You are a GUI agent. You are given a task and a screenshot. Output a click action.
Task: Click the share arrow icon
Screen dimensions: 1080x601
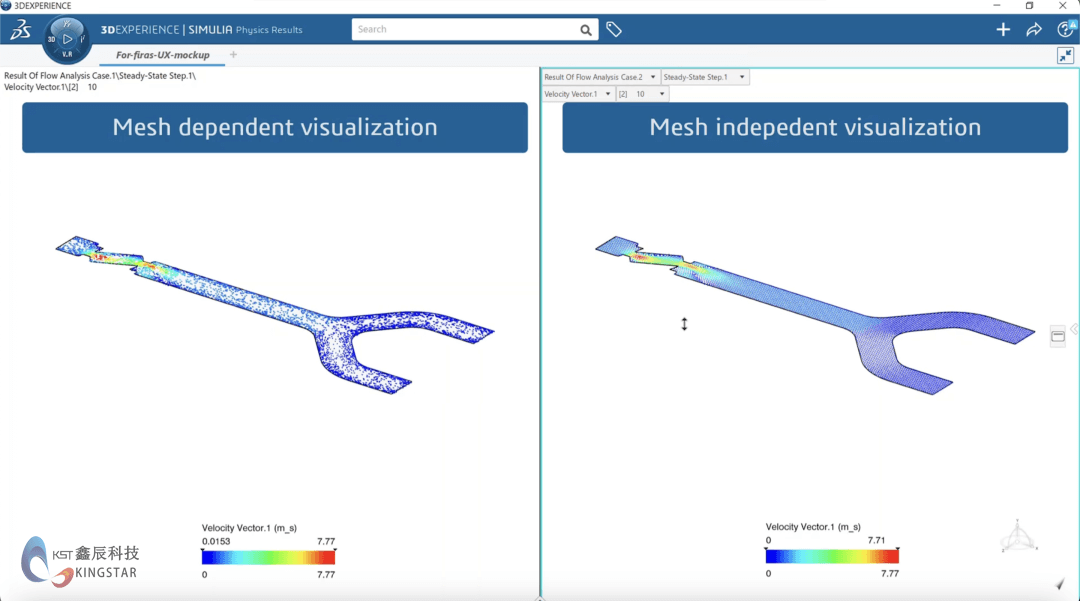tap(1035, 30)
